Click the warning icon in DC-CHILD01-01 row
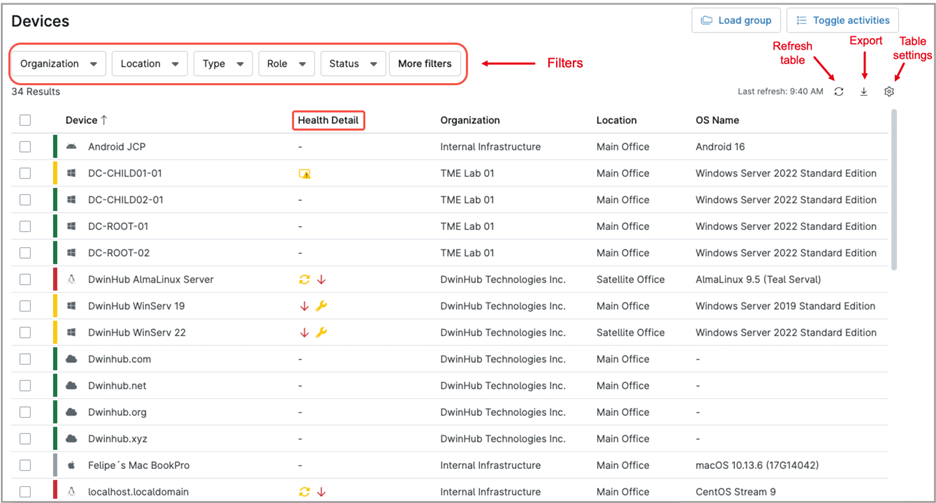Viewport: 936px width, 503px height. click(x=305, y=174)
